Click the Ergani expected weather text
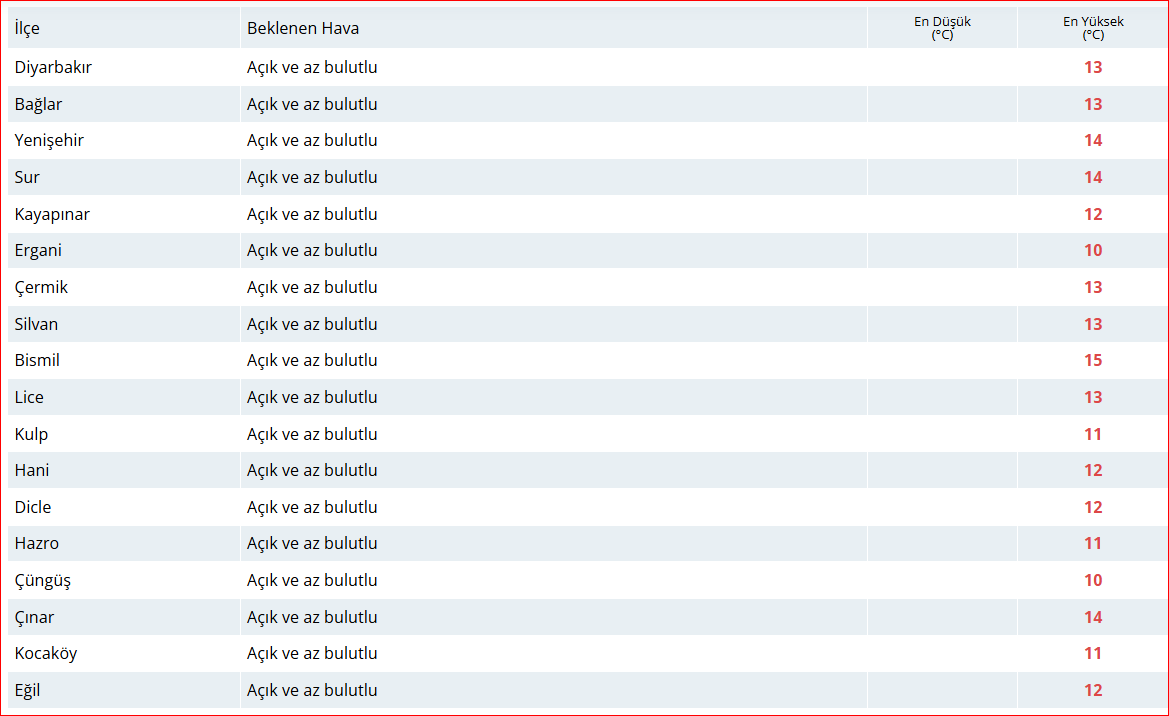Image resolution: width=1169 pixels, height=716 pixels. point(312,251)
